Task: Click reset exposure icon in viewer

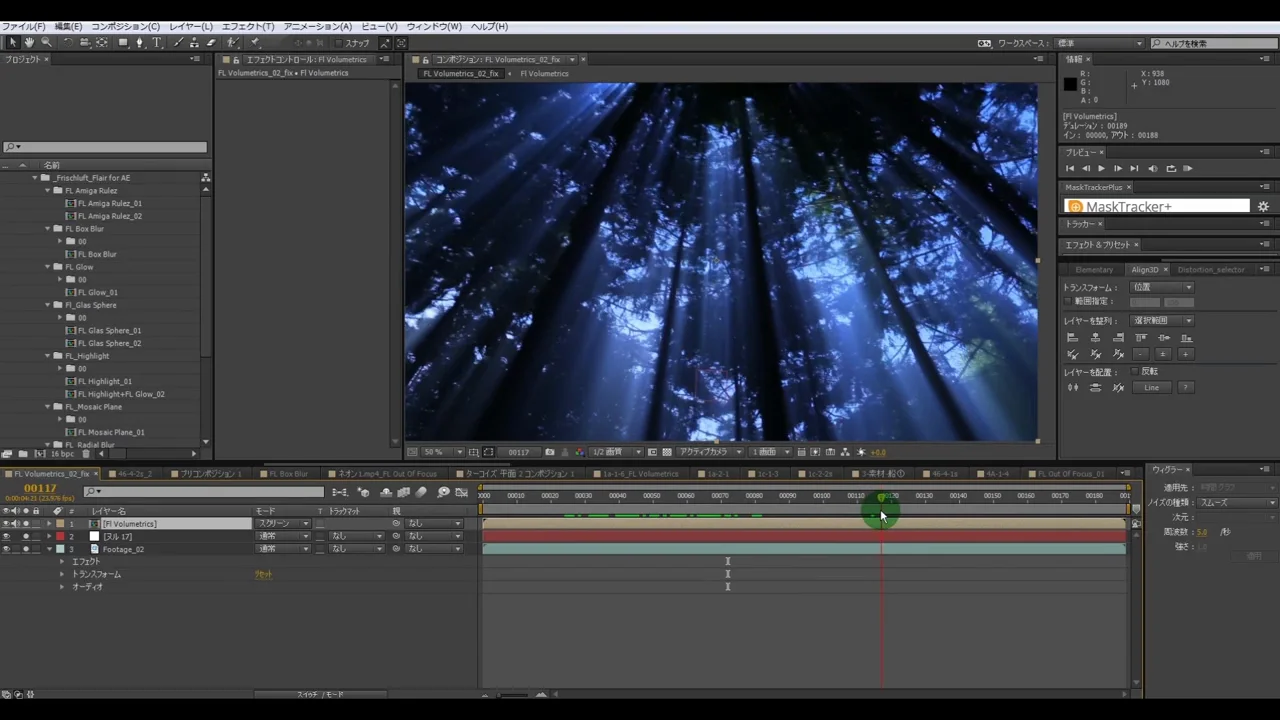Action: [x=861, y=452]
